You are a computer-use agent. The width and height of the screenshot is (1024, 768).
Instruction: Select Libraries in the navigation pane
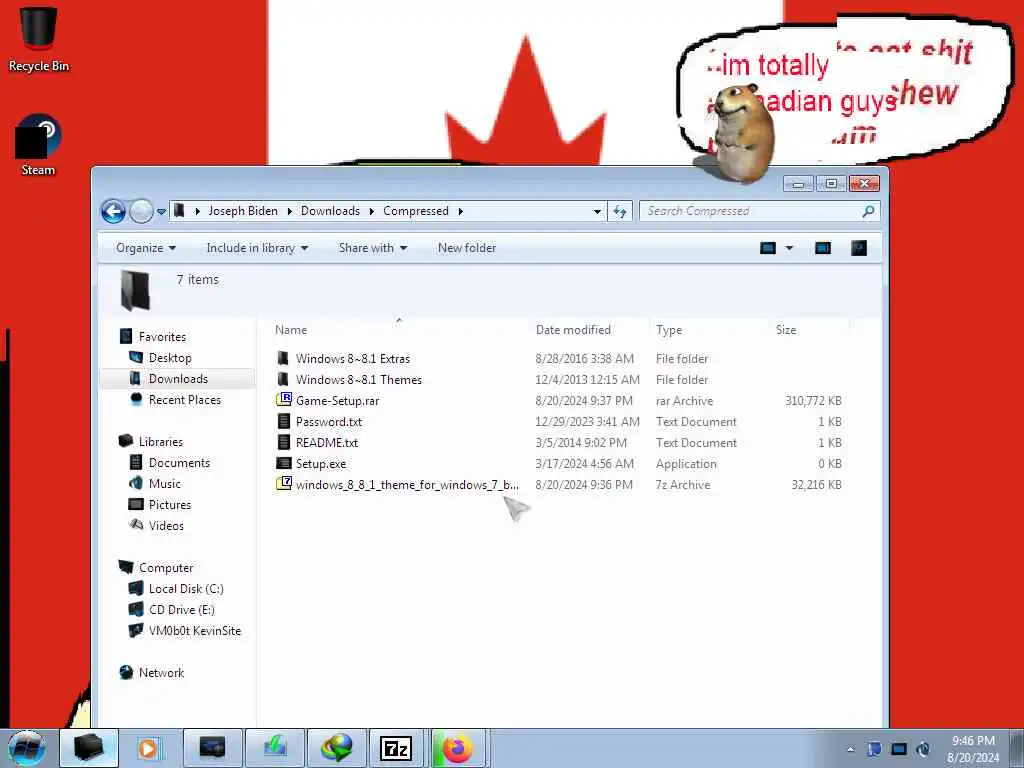(161, 442)
